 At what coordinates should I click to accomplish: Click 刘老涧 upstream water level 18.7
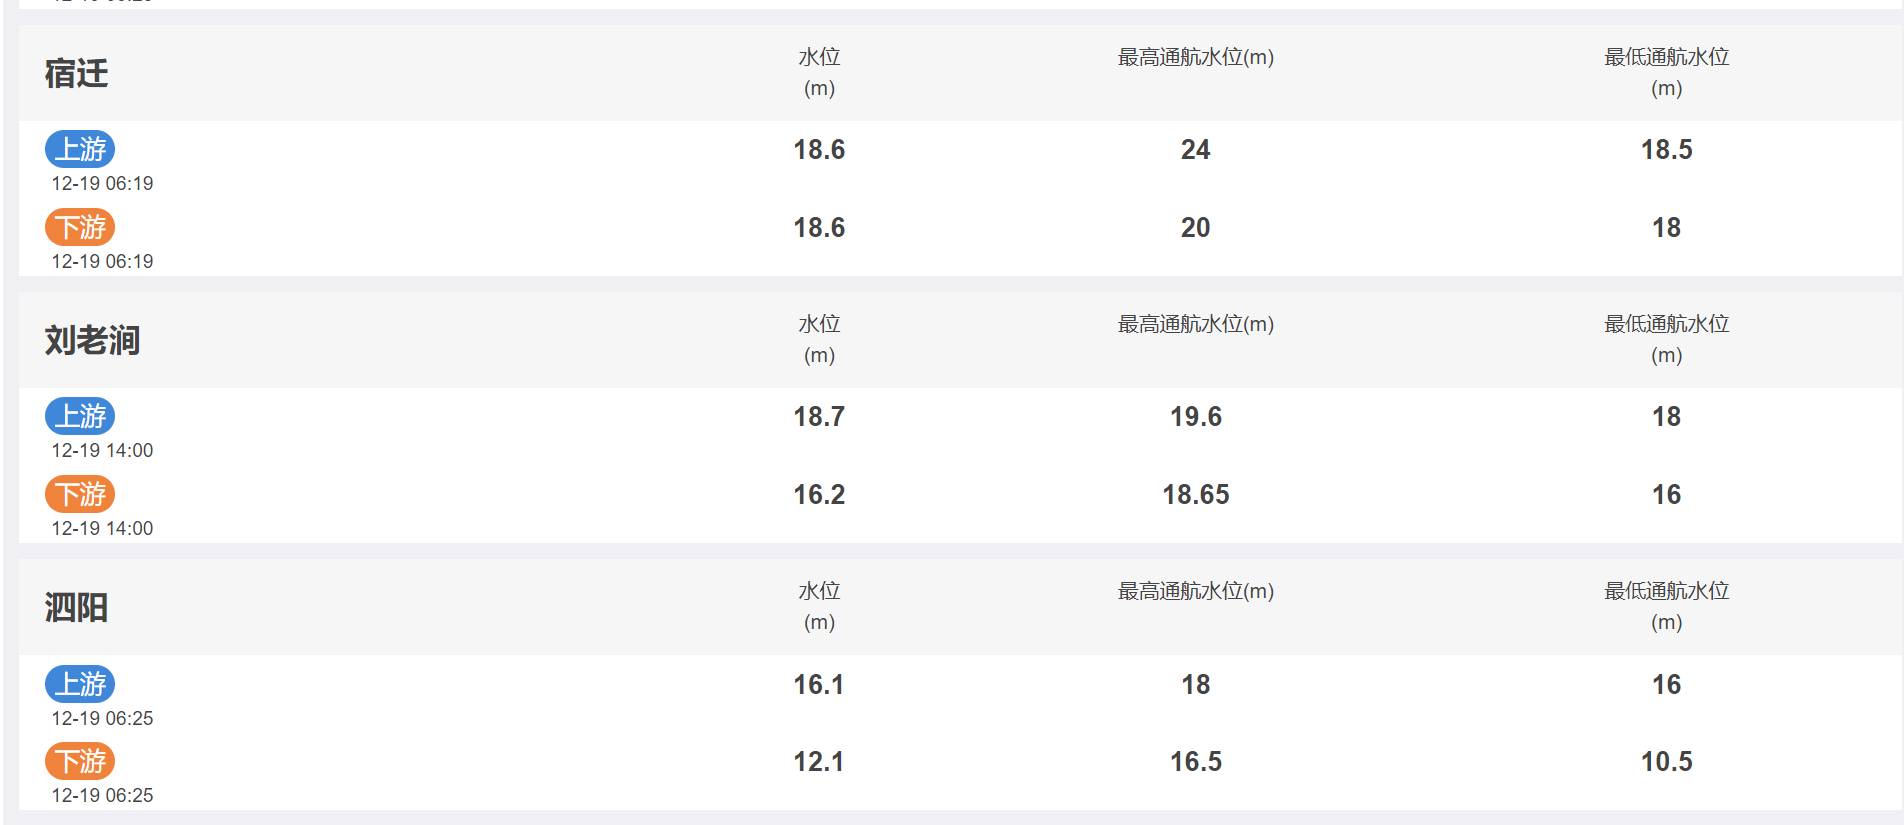(819, 417)
